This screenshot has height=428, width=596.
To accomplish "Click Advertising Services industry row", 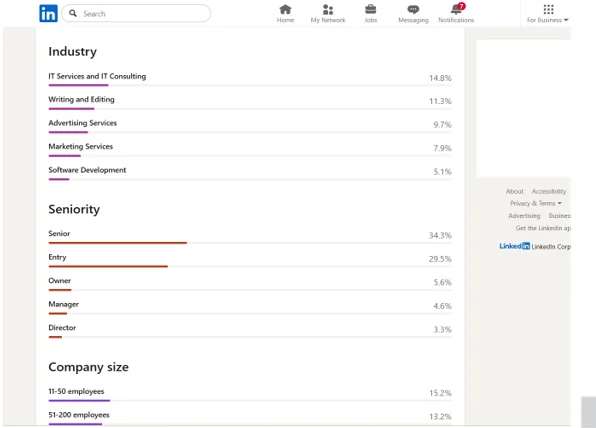I will coord(250,126).
